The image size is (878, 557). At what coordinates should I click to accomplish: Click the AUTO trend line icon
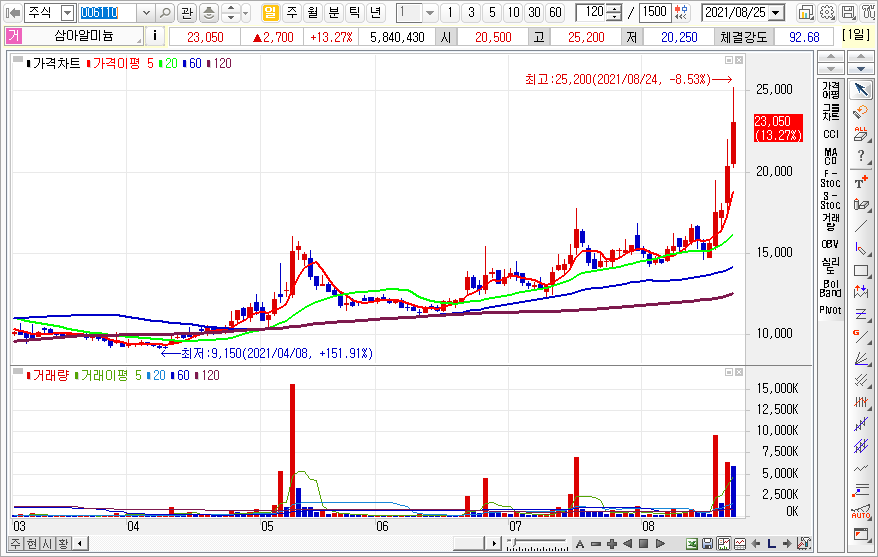point(861,512)
